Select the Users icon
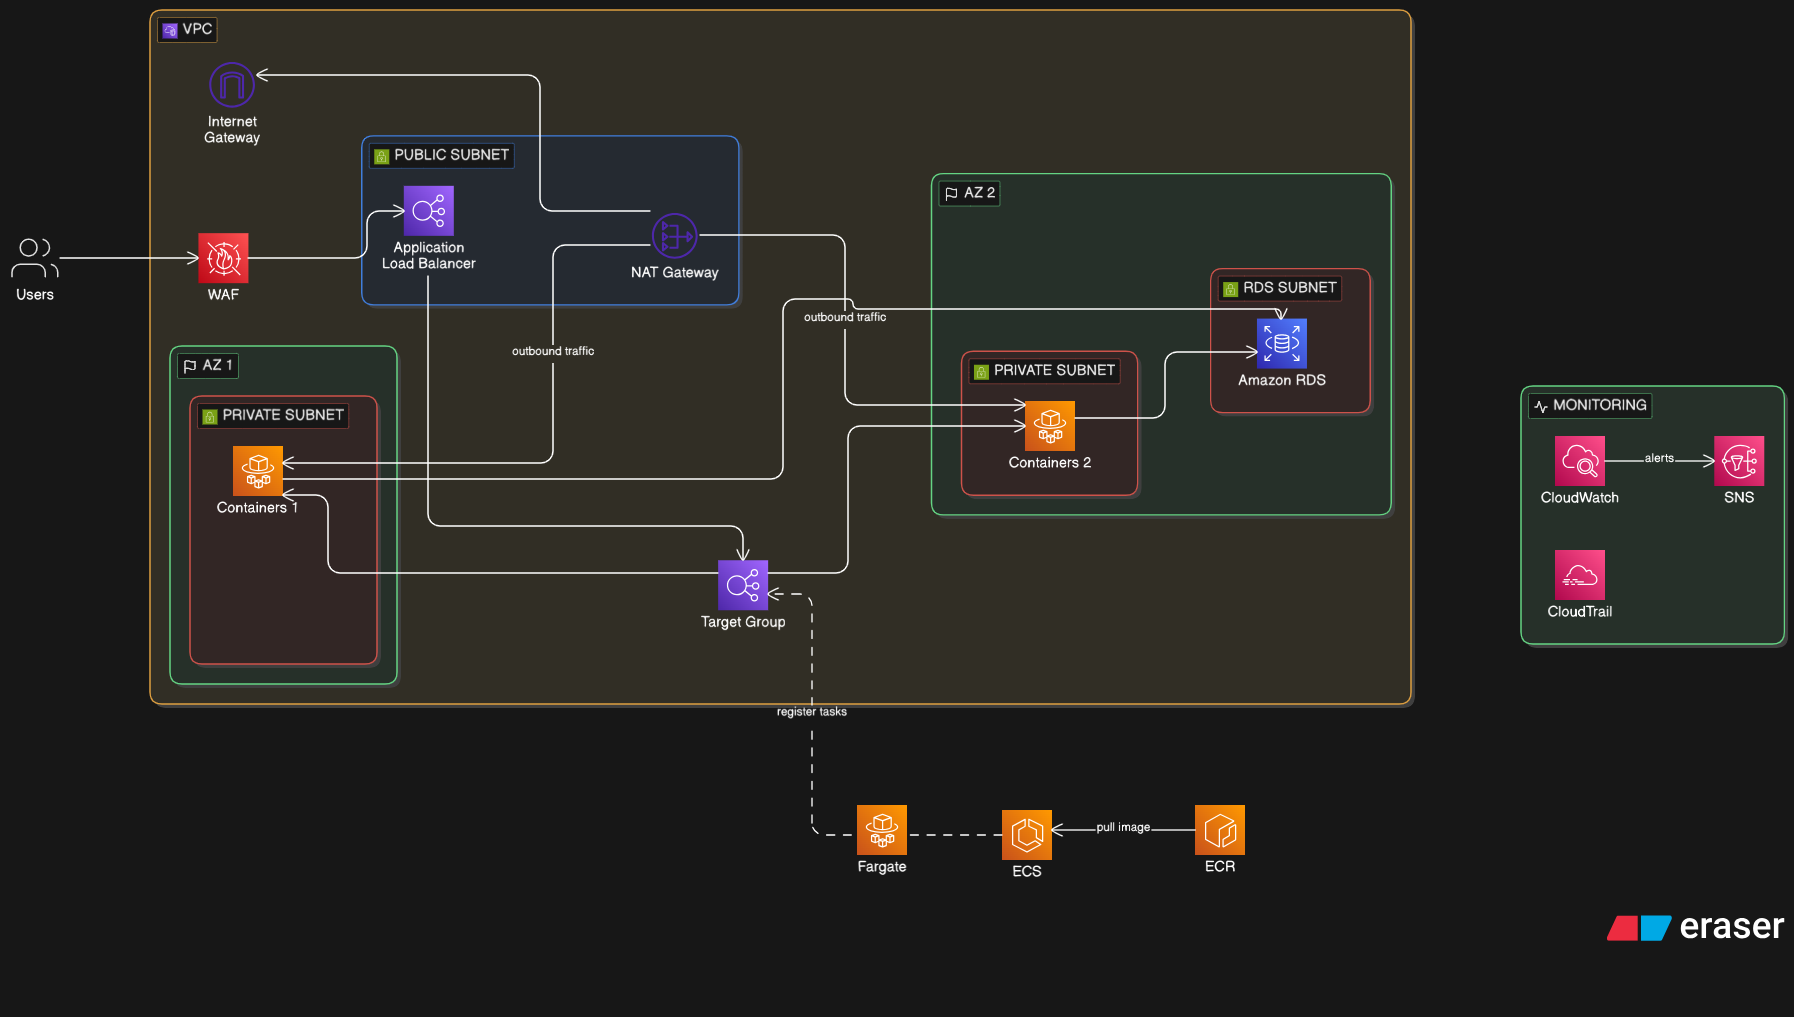The height and width of the screenshot is (1017, 1794). click(x=35, y=258)
